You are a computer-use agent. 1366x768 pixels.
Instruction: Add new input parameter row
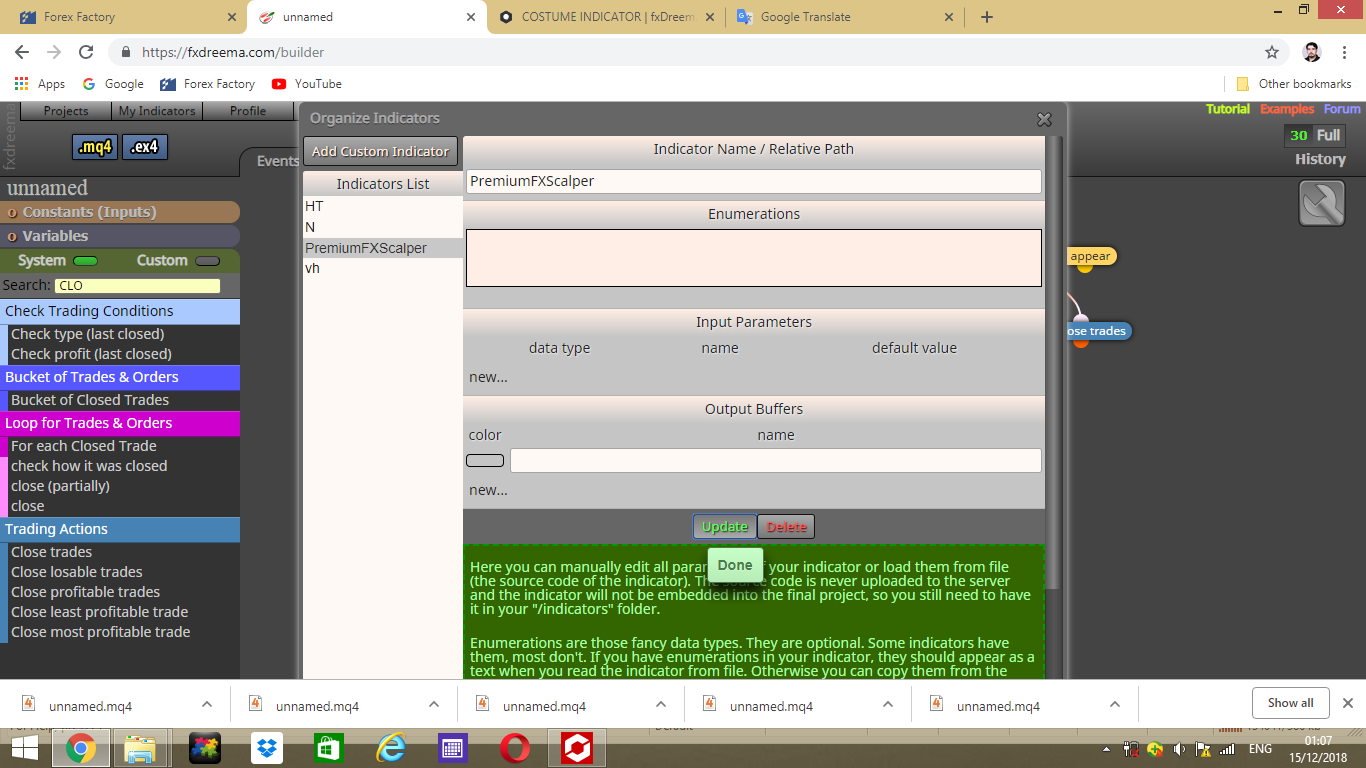488,377
